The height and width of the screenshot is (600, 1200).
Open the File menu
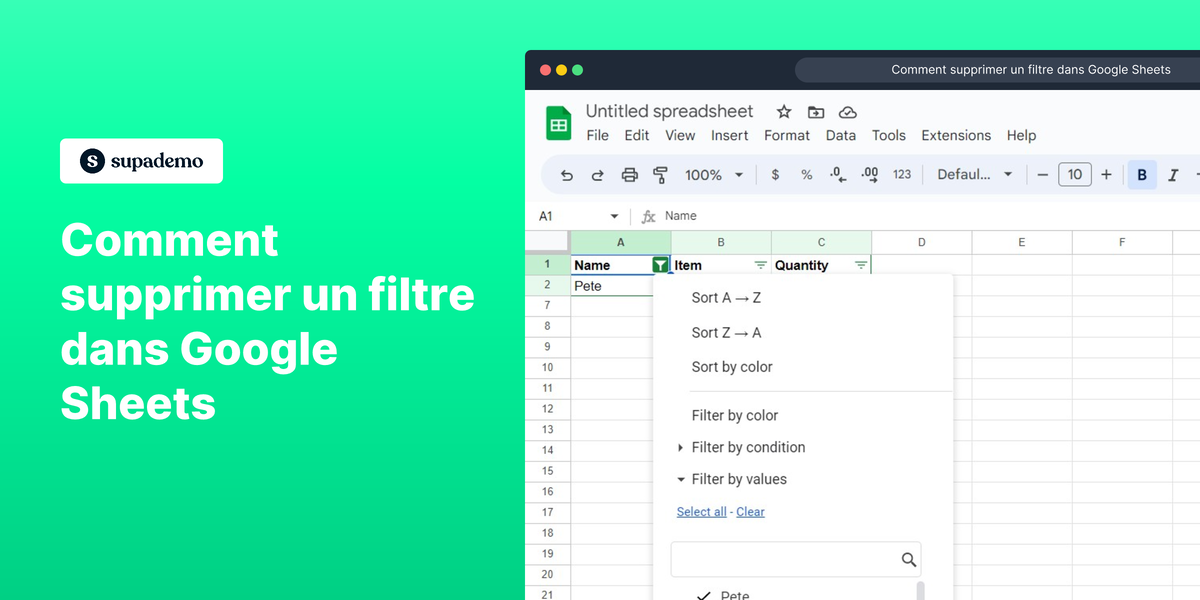pyautogui.click(x=597, y=136)
